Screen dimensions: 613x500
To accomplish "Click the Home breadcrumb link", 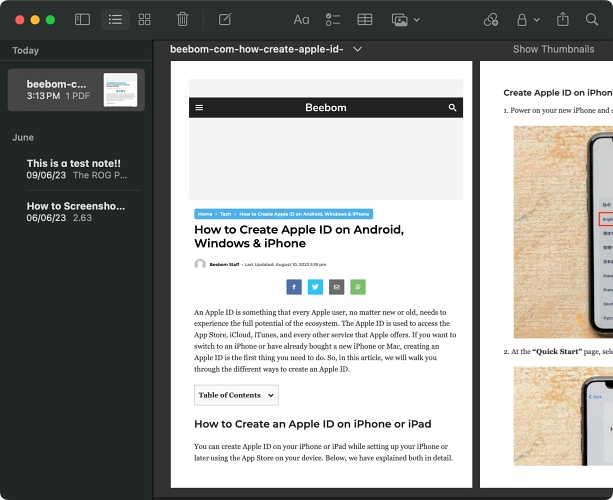I will pos(205,214).
